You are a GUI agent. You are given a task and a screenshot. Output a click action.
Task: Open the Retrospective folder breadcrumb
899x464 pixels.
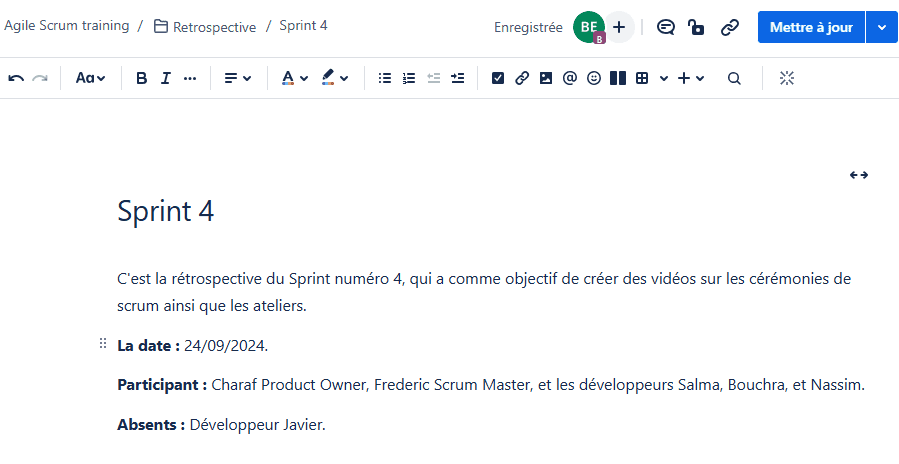tap(205, 26)
